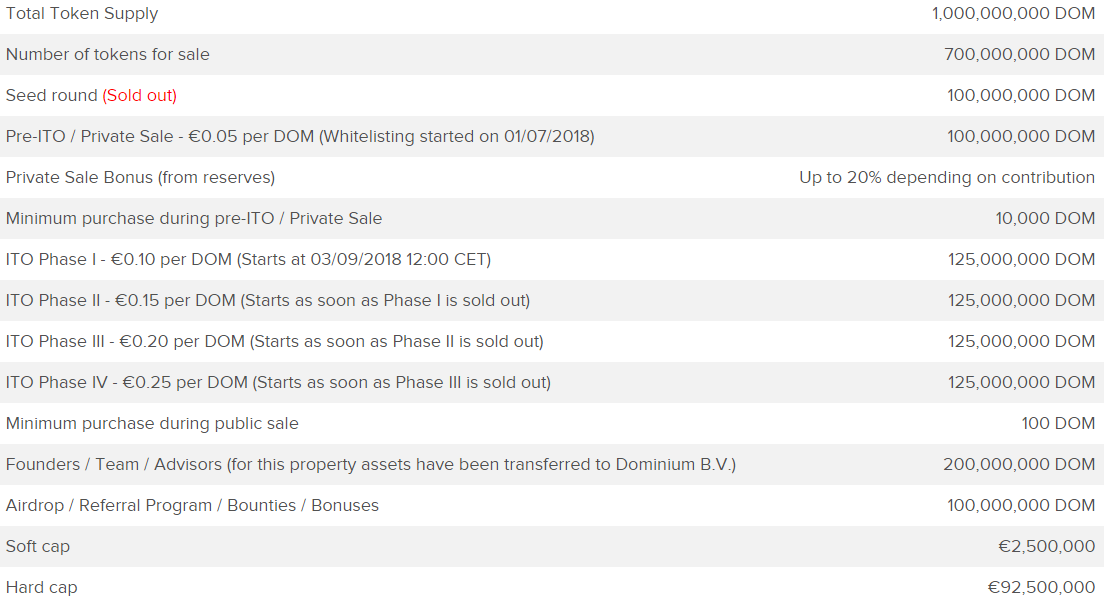Click the ITO Phase I row text
Image resolution: width=1104 pixels, height=599 pixels.
[x=249, y=260]
